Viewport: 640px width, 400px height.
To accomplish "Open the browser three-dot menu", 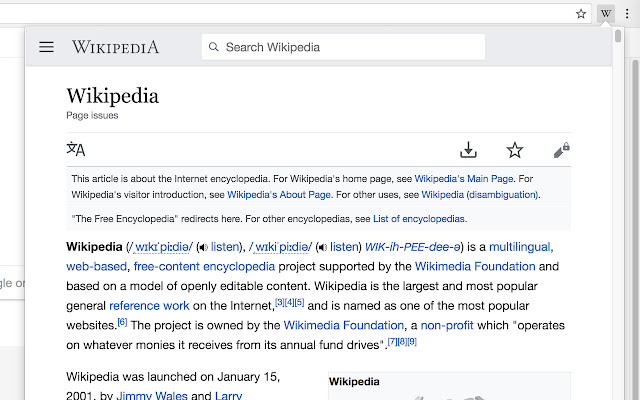I will [627, 14].
